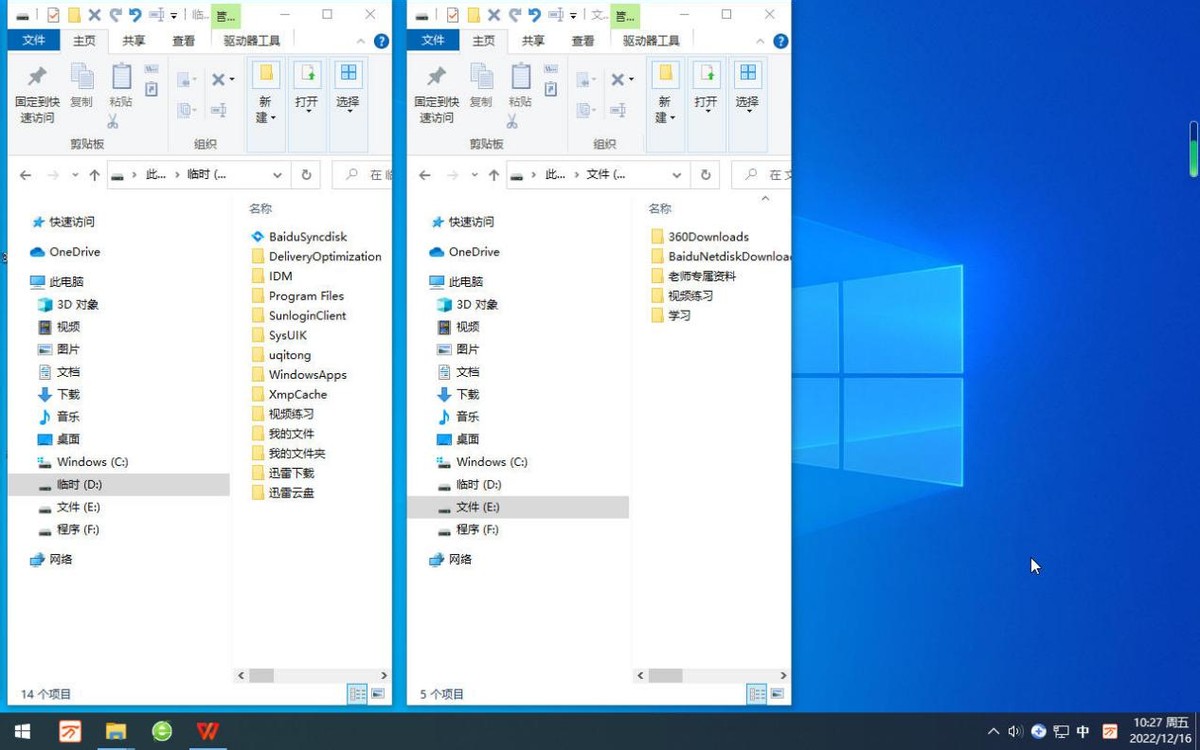The image size is (1200, 750).
Task: Click the volume icon in system tray
Action: point(1015,731)
